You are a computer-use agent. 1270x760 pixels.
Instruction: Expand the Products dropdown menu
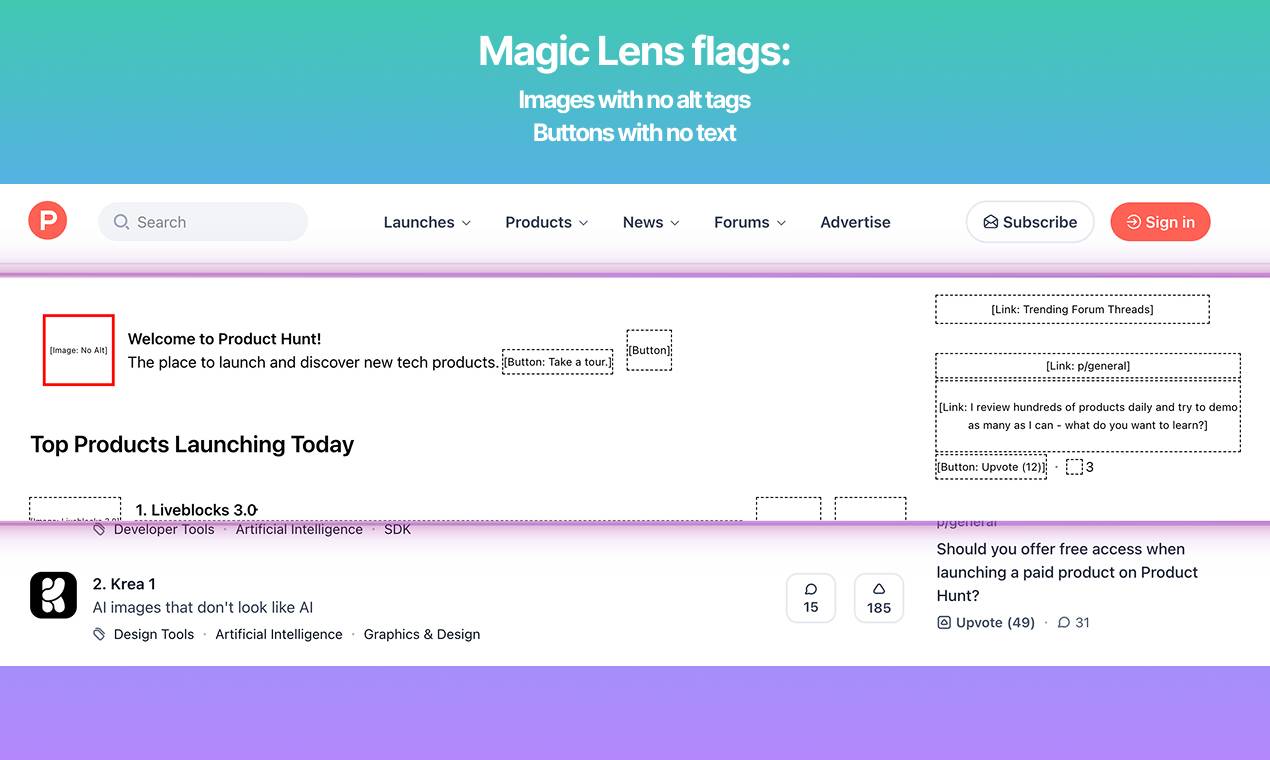pyautogui.click(x=546, y=222)
